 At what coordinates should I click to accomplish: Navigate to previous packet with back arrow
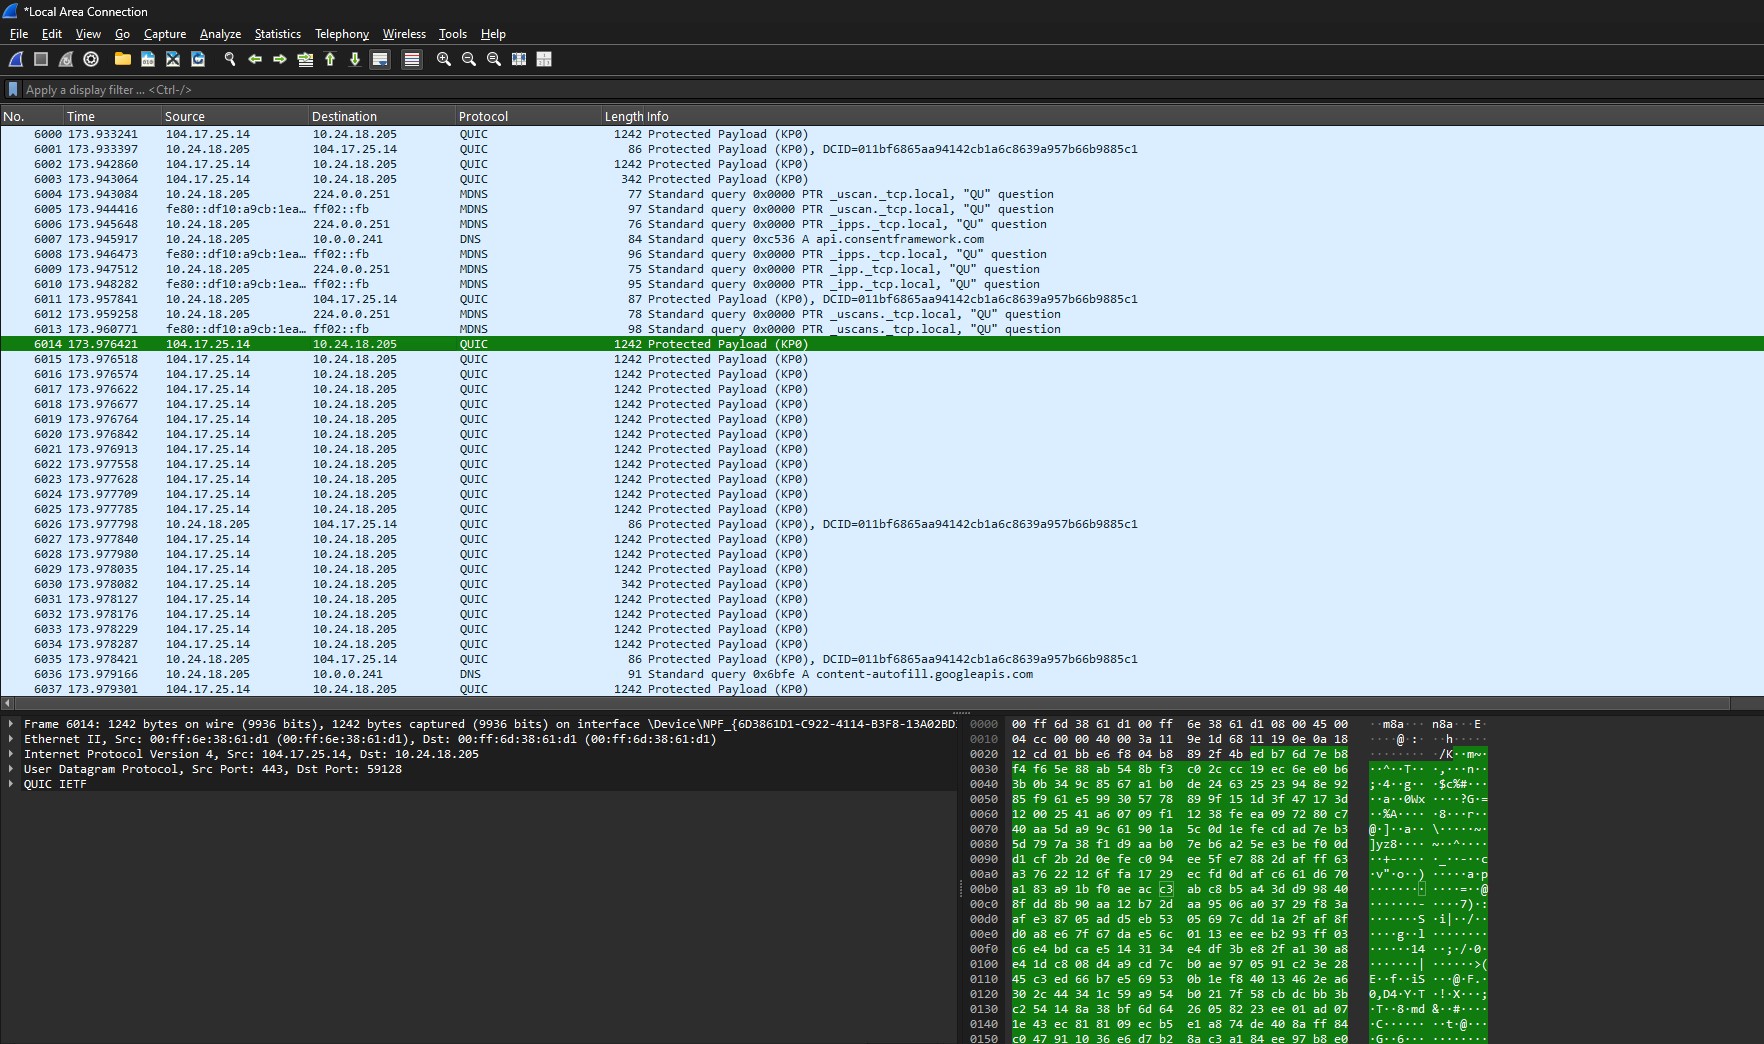[x=256, y=59]
